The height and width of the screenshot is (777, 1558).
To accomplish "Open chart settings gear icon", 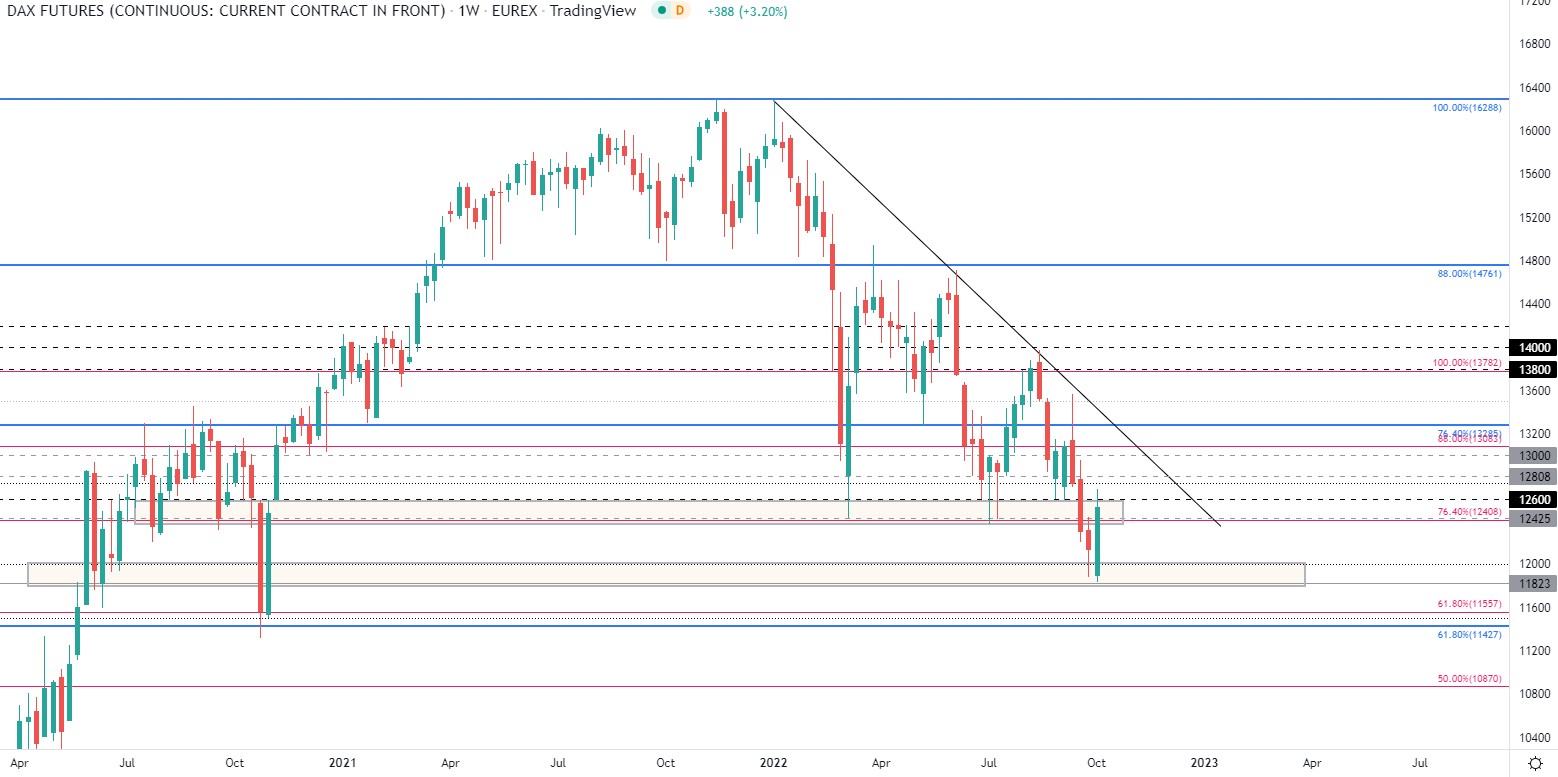I will click(x=1533, y=762).
